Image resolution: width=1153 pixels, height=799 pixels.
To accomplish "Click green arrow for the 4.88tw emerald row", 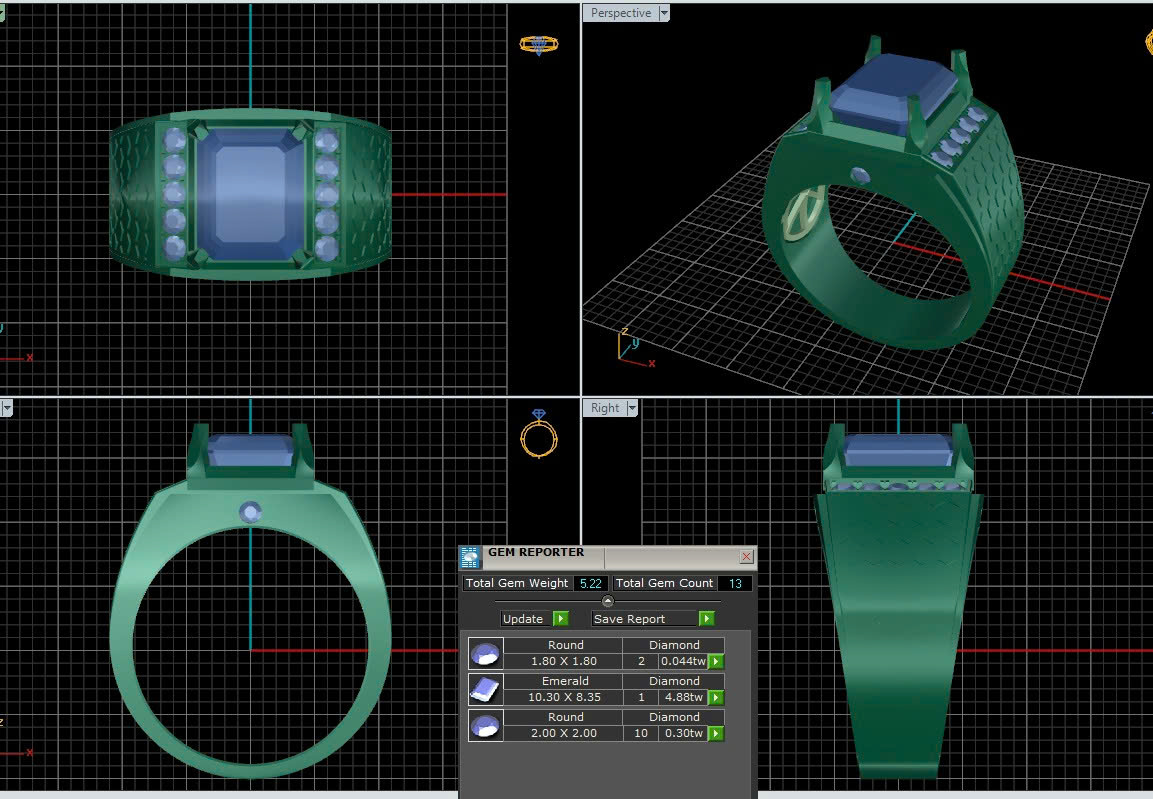I will click(x=716, y=698).
